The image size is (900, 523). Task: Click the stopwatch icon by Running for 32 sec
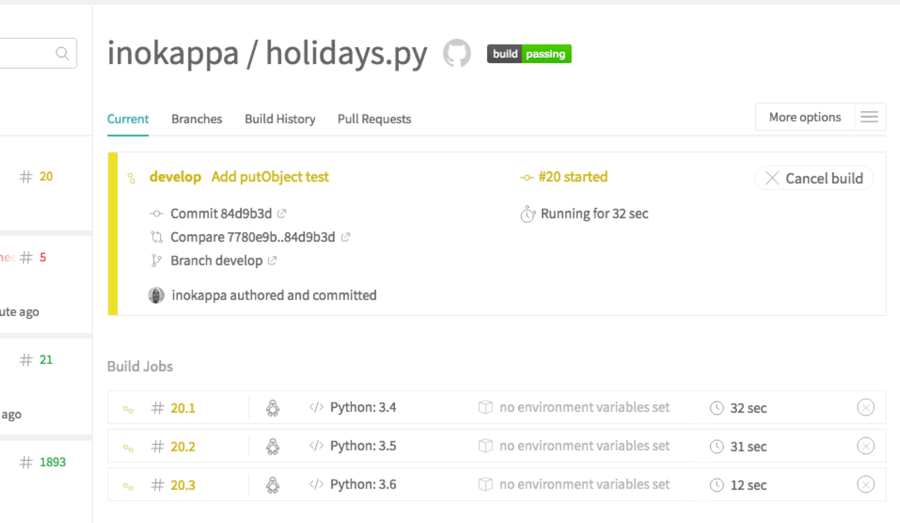point(527,214)
